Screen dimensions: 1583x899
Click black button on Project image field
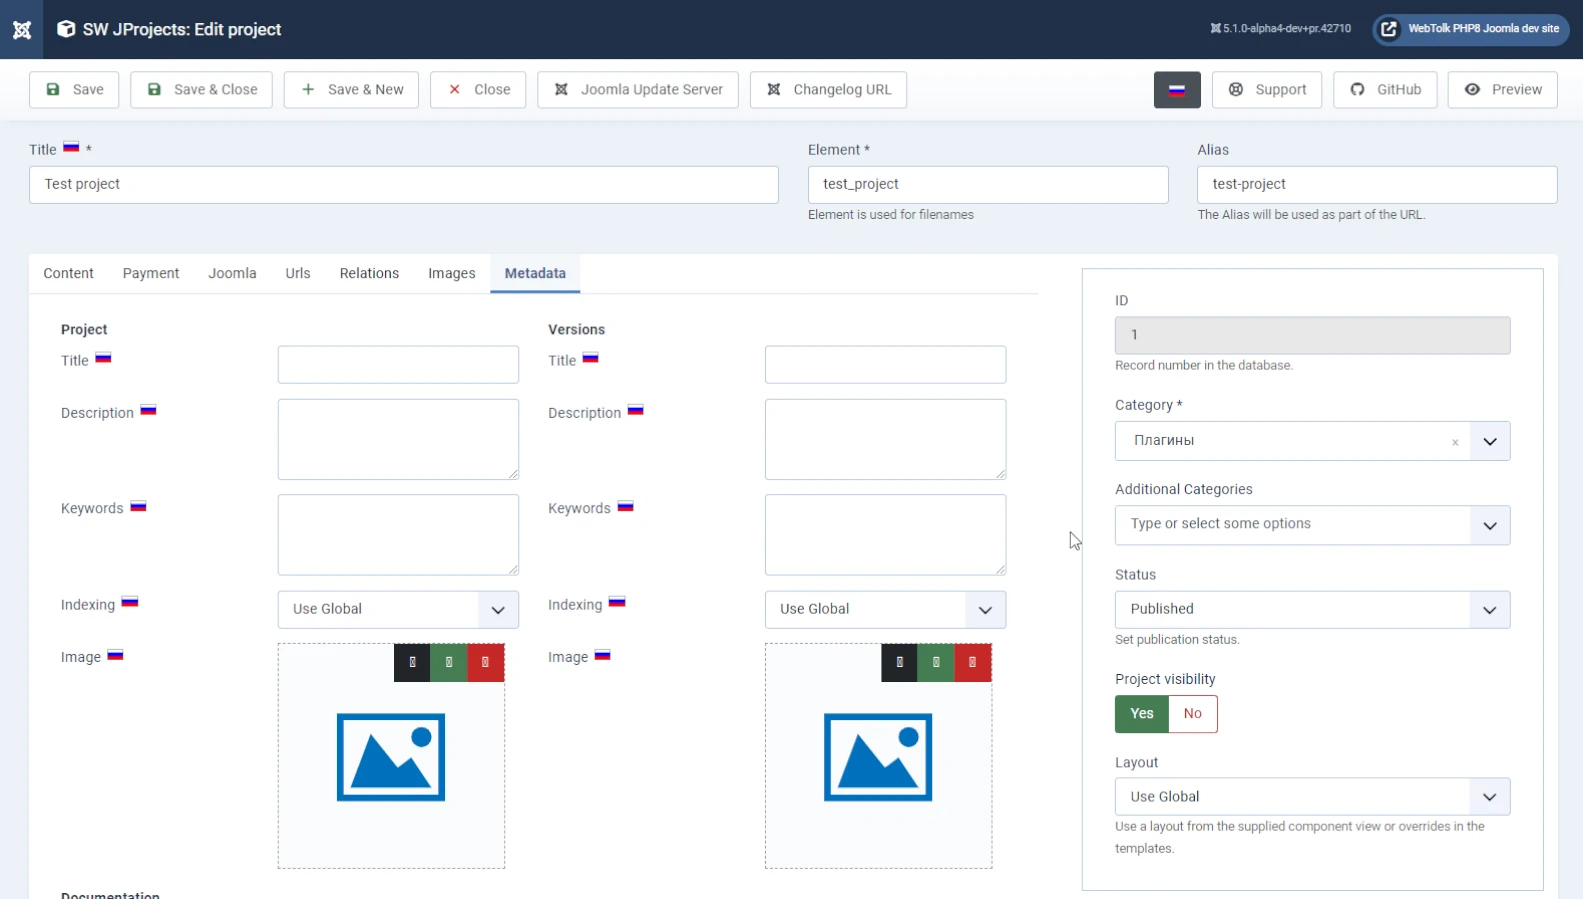(x=412, y=662)
